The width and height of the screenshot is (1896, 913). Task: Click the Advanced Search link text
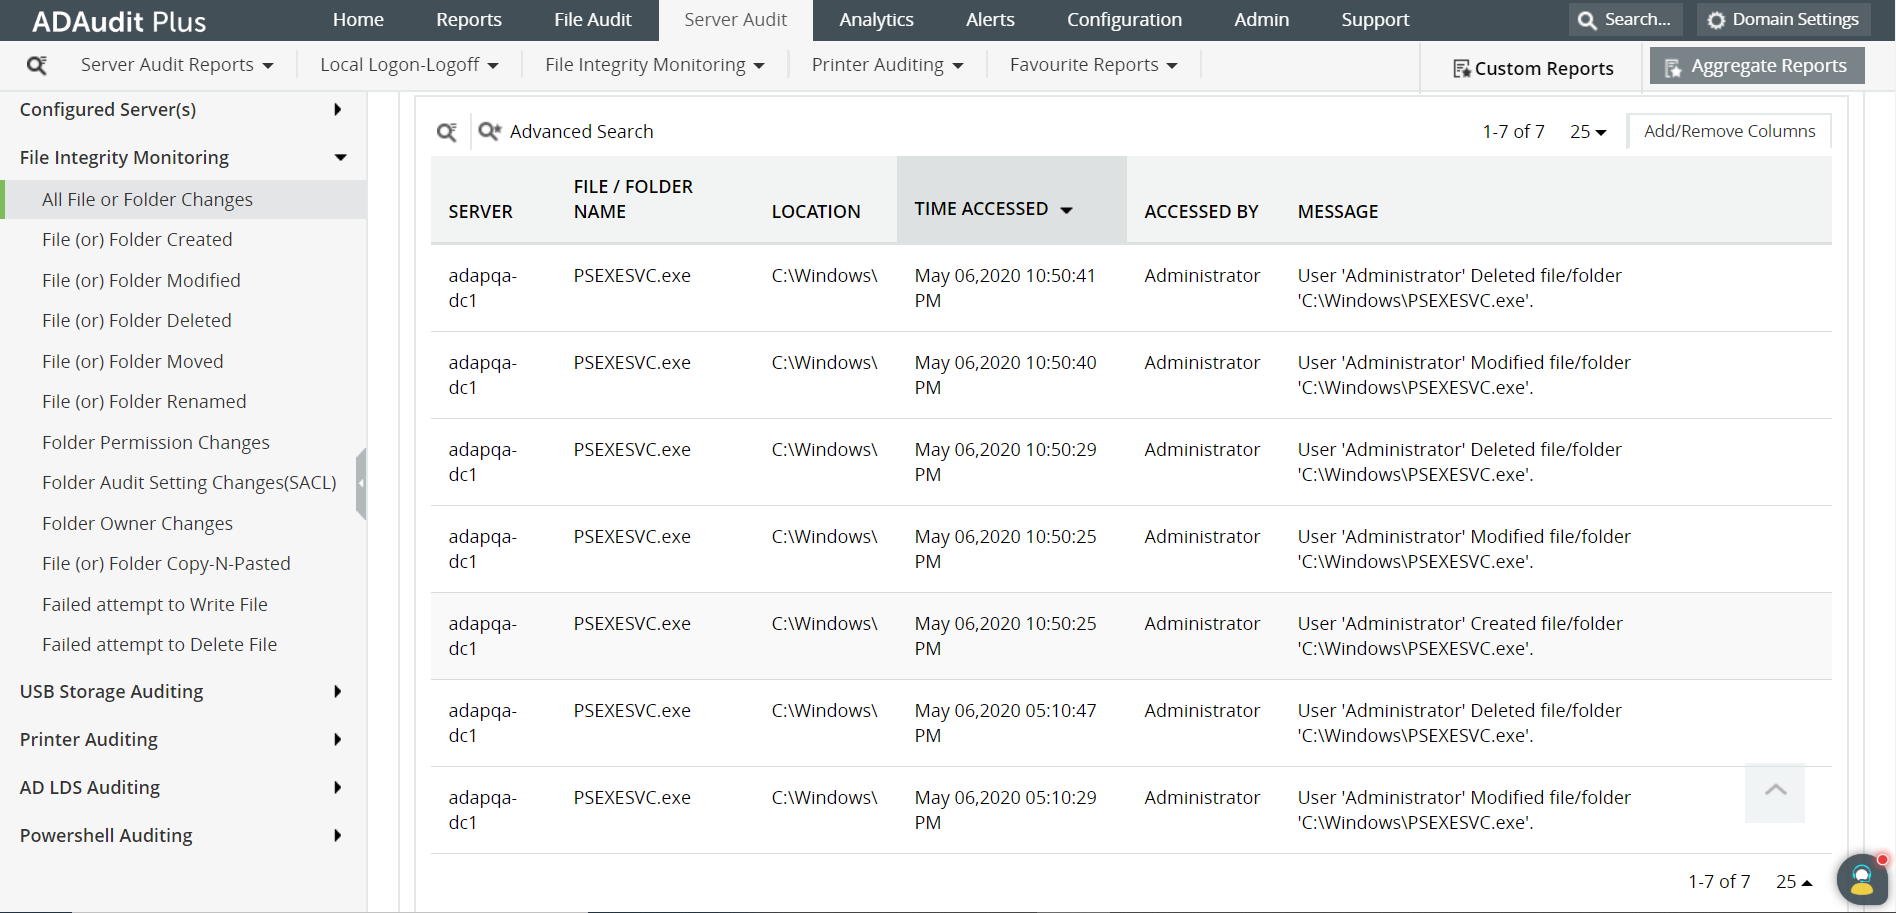581,131
